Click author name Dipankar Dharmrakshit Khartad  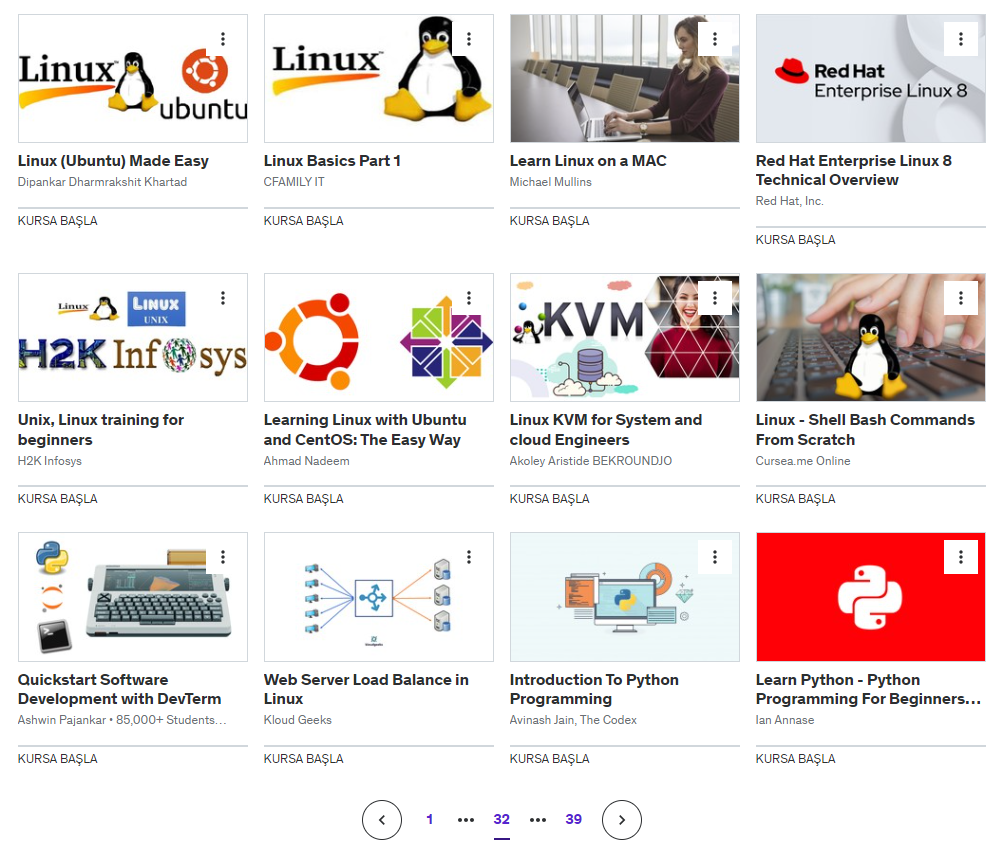102,182
